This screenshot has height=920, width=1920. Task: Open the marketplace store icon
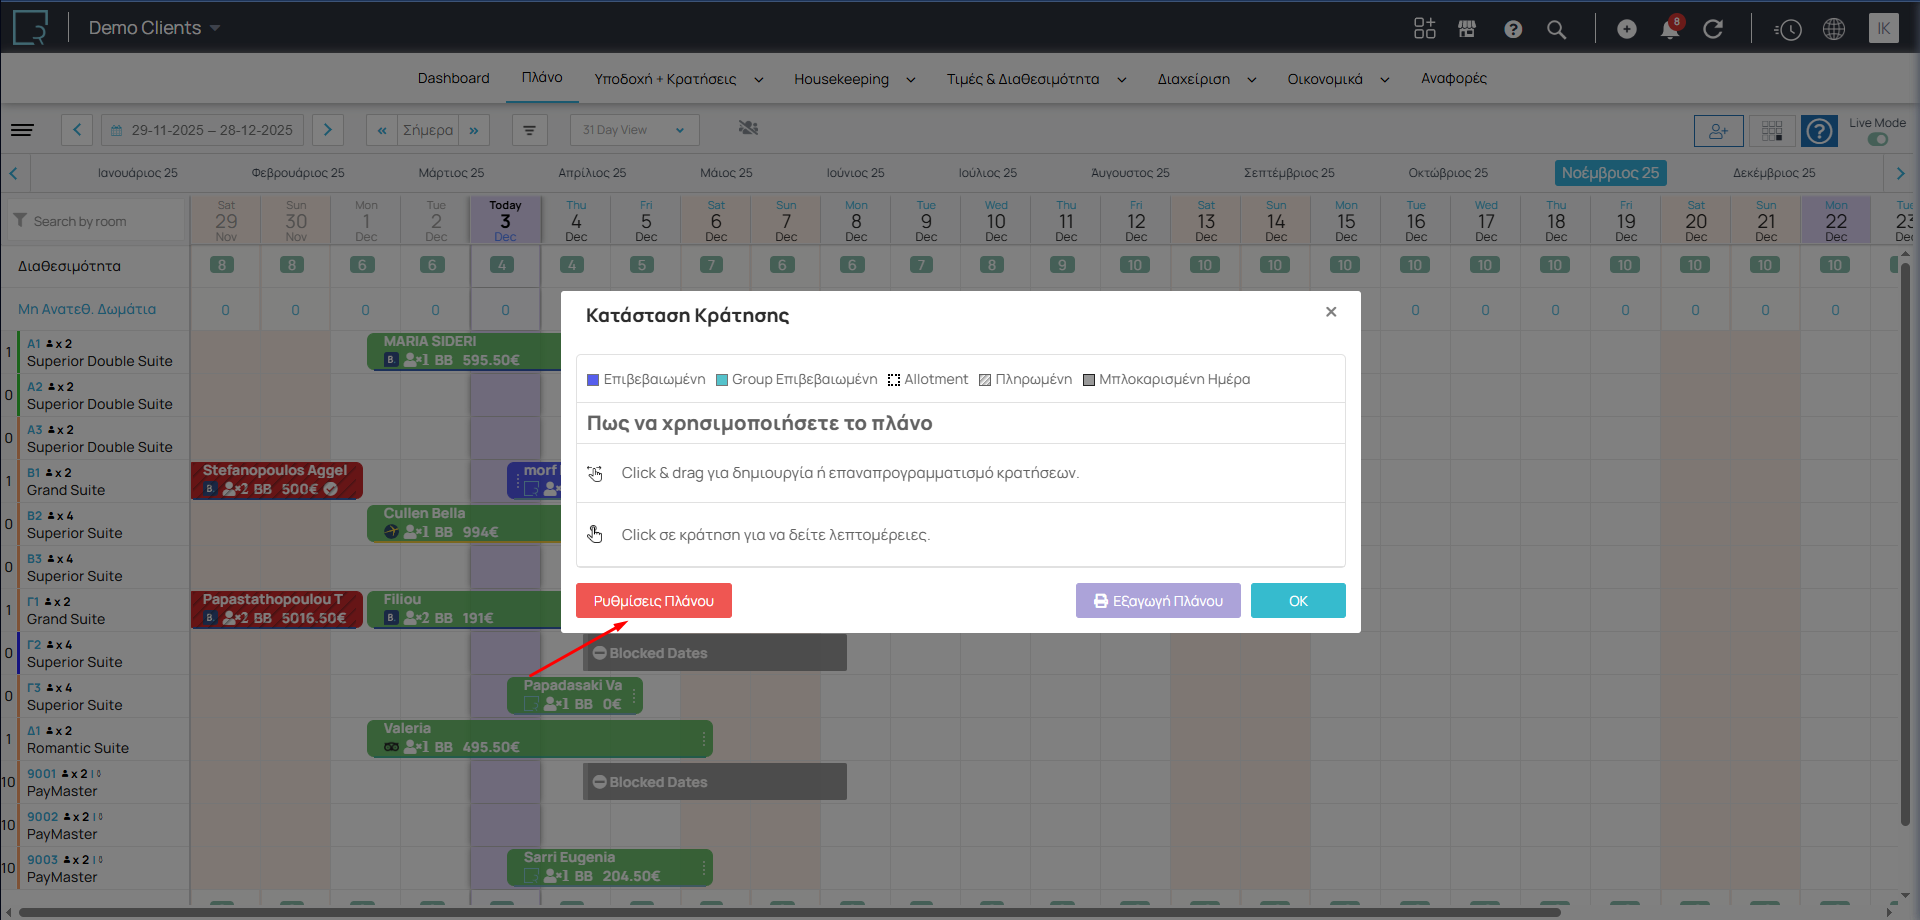1467,29
